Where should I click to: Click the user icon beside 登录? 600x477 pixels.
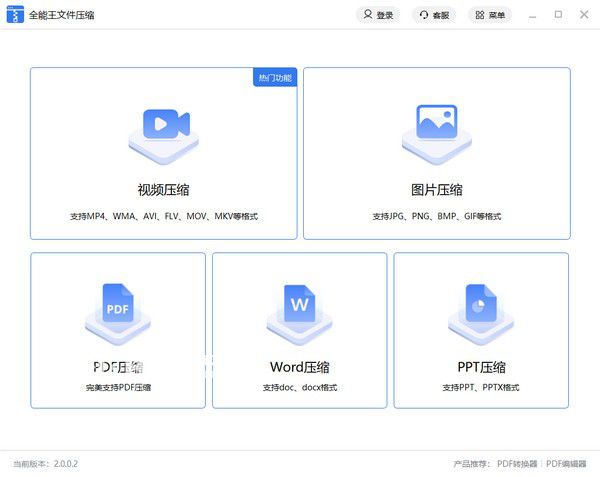tap(368, 15)
